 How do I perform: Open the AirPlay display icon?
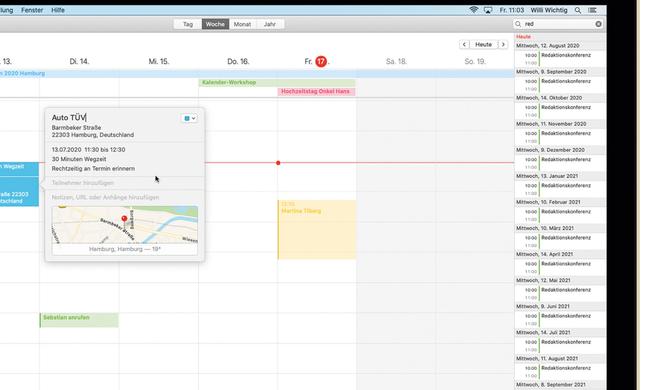coord(488,10)
